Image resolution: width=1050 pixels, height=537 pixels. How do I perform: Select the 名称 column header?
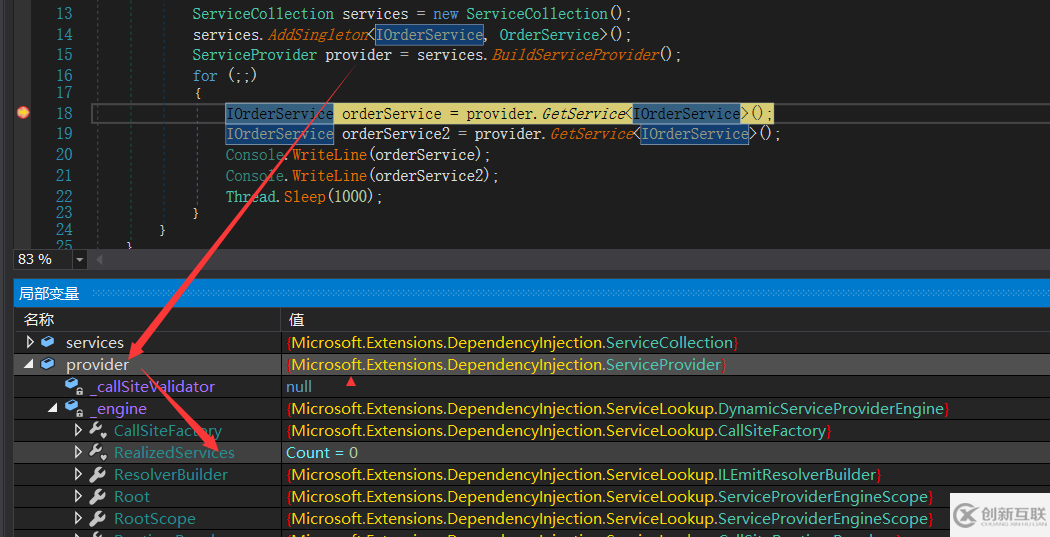39,320
